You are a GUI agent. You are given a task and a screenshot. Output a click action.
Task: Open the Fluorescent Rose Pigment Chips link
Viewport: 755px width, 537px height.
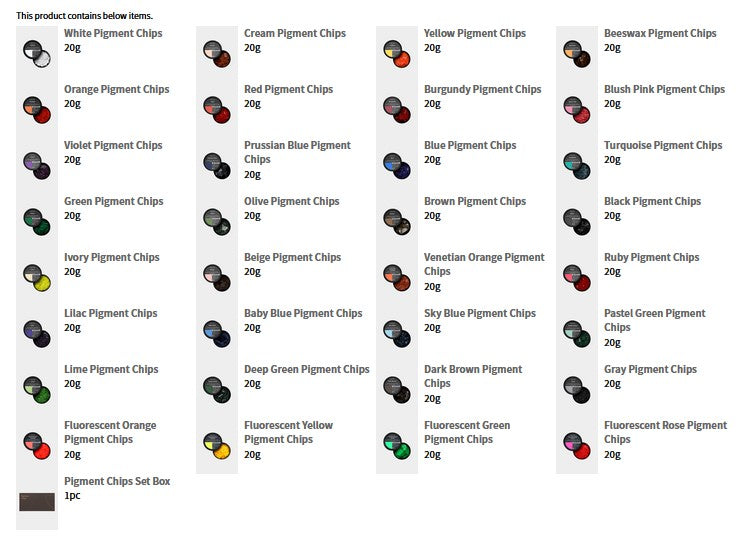[x=665, y=432]
